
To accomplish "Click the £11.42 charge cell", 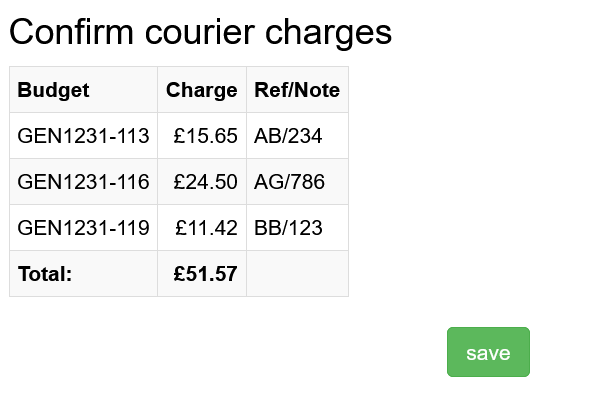I will pyautogui.click(x=206, y=228).
